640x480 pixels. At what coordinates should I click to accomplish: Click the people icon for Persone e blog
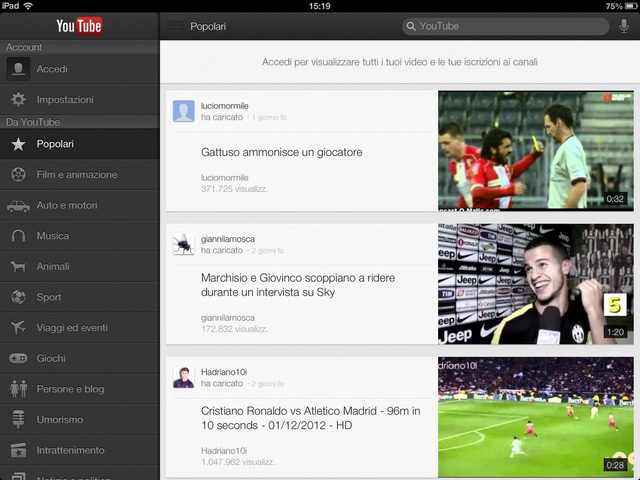click(18, 389)
